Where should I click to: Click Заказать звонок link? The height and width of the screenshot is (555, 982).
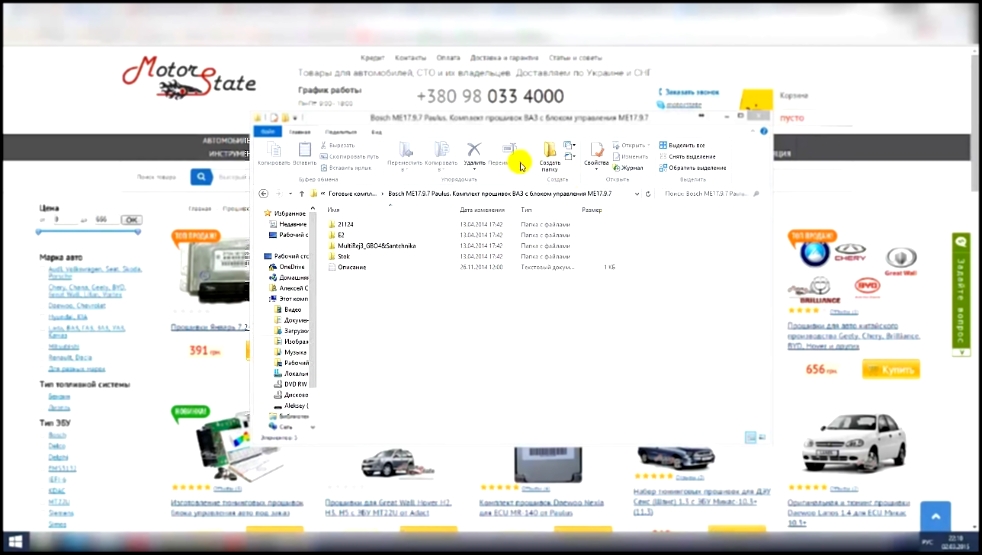[691, 92]
